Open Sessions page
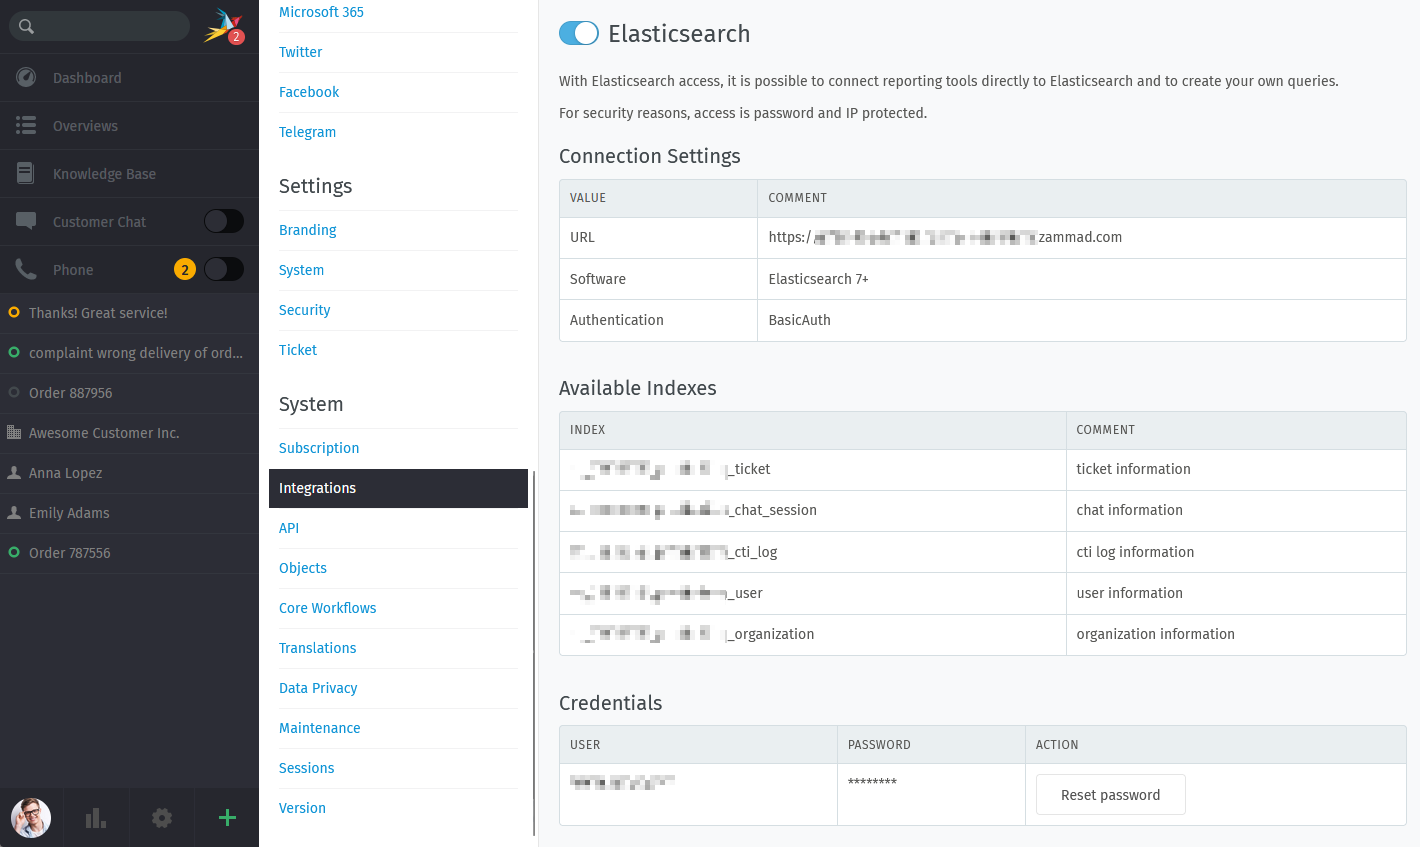This screenshot has width=1420, height=847. pos(306,768)
